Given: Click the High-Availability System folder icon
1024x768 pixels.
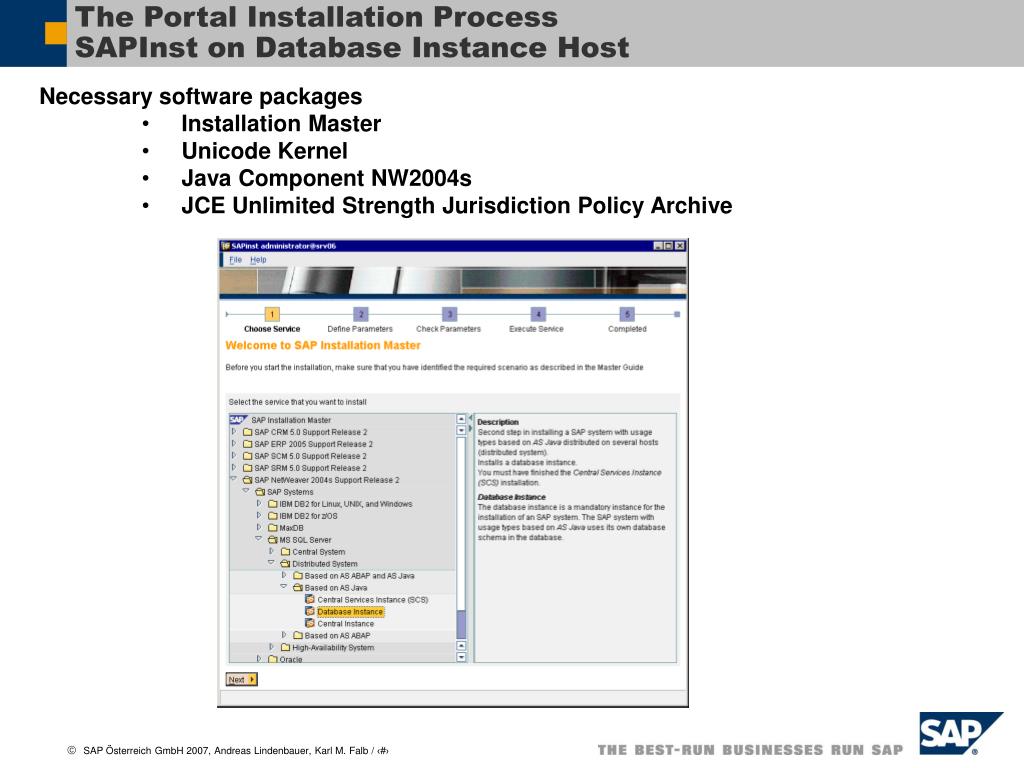Looking at the screenshot, I should (x=285, y=648).
